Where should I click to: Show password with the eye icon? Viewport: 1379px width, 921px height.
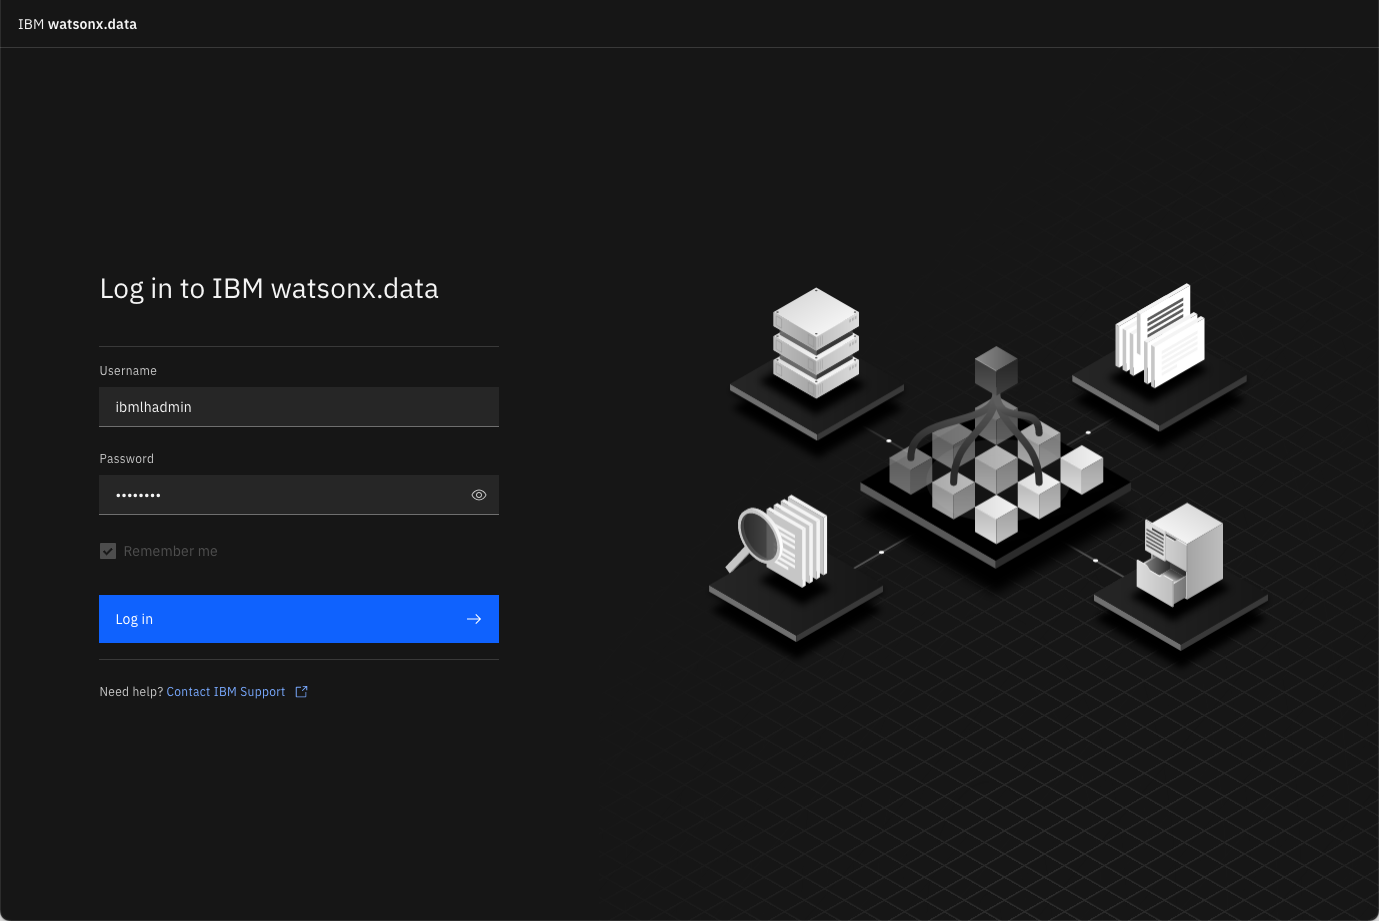coord(479,495)
